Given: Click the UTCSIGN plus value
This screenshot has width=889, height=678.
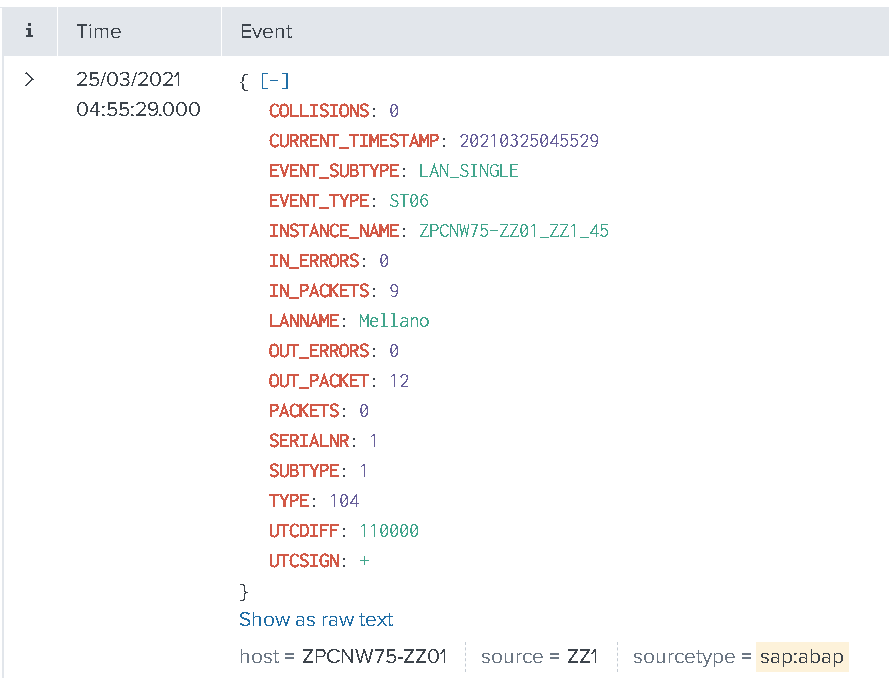Looking at the screenshot, I should pos(364,561).
